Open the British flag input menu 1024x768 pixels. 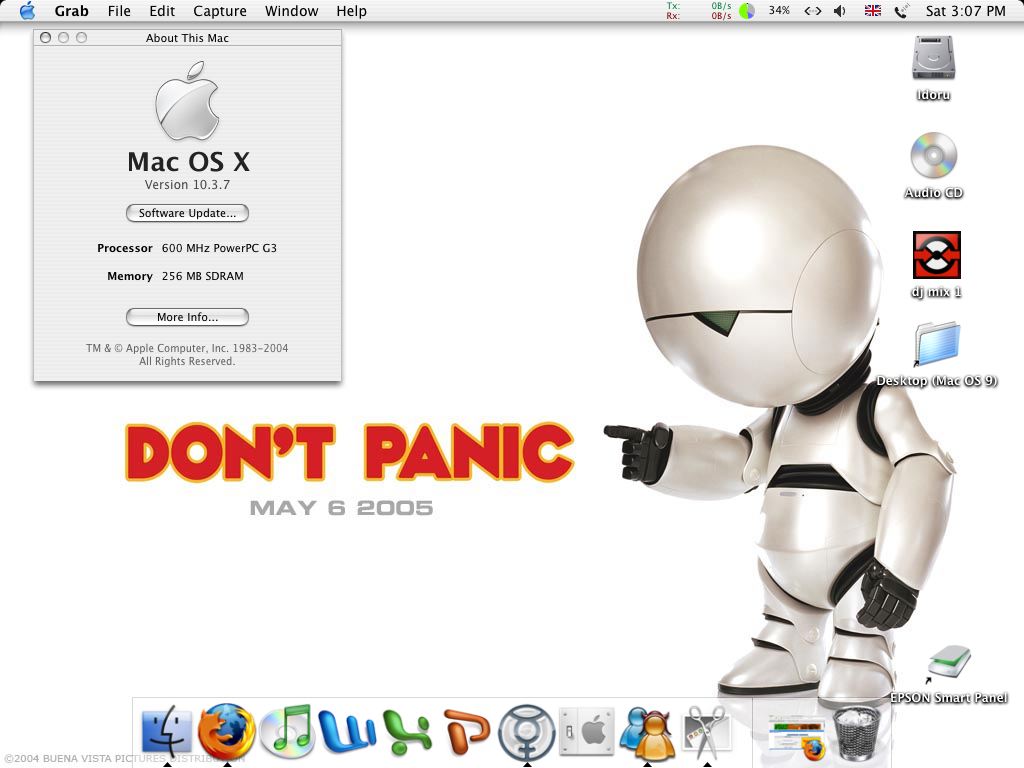pos(872,10)
